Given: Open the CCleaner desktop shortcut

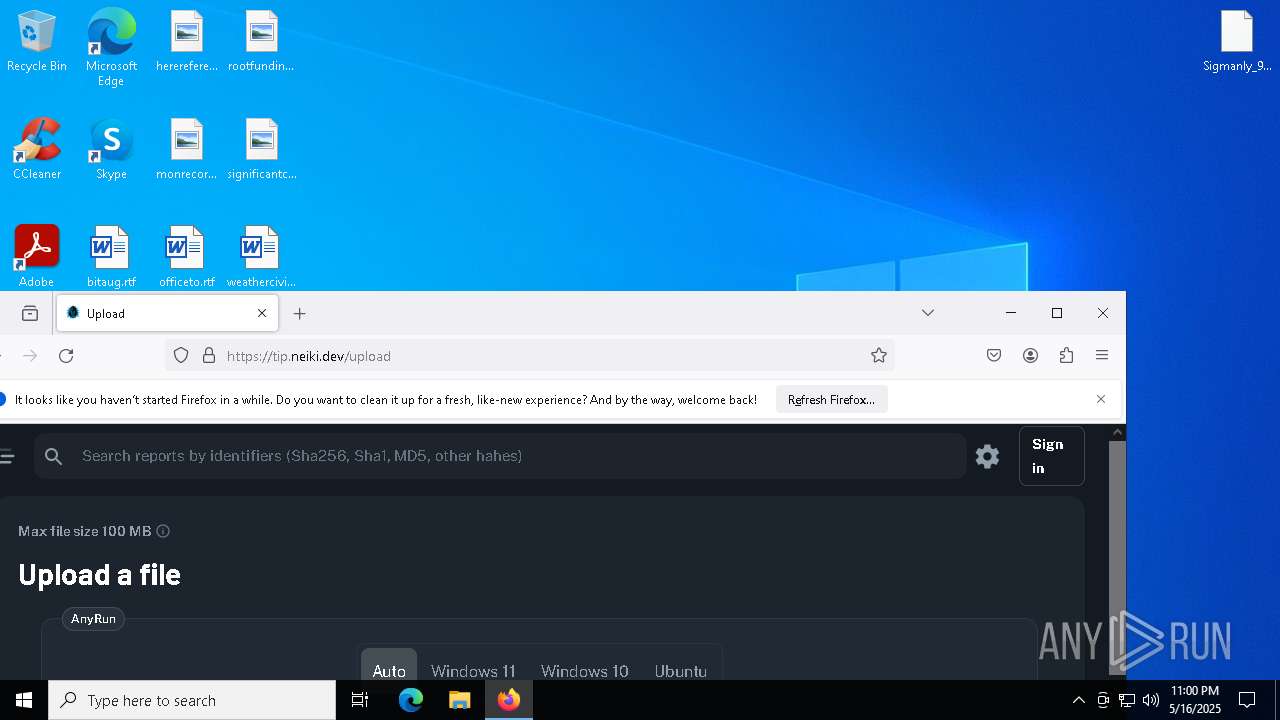Looking at the screenshot, I should pyautogui.click(x=37, y=150).
